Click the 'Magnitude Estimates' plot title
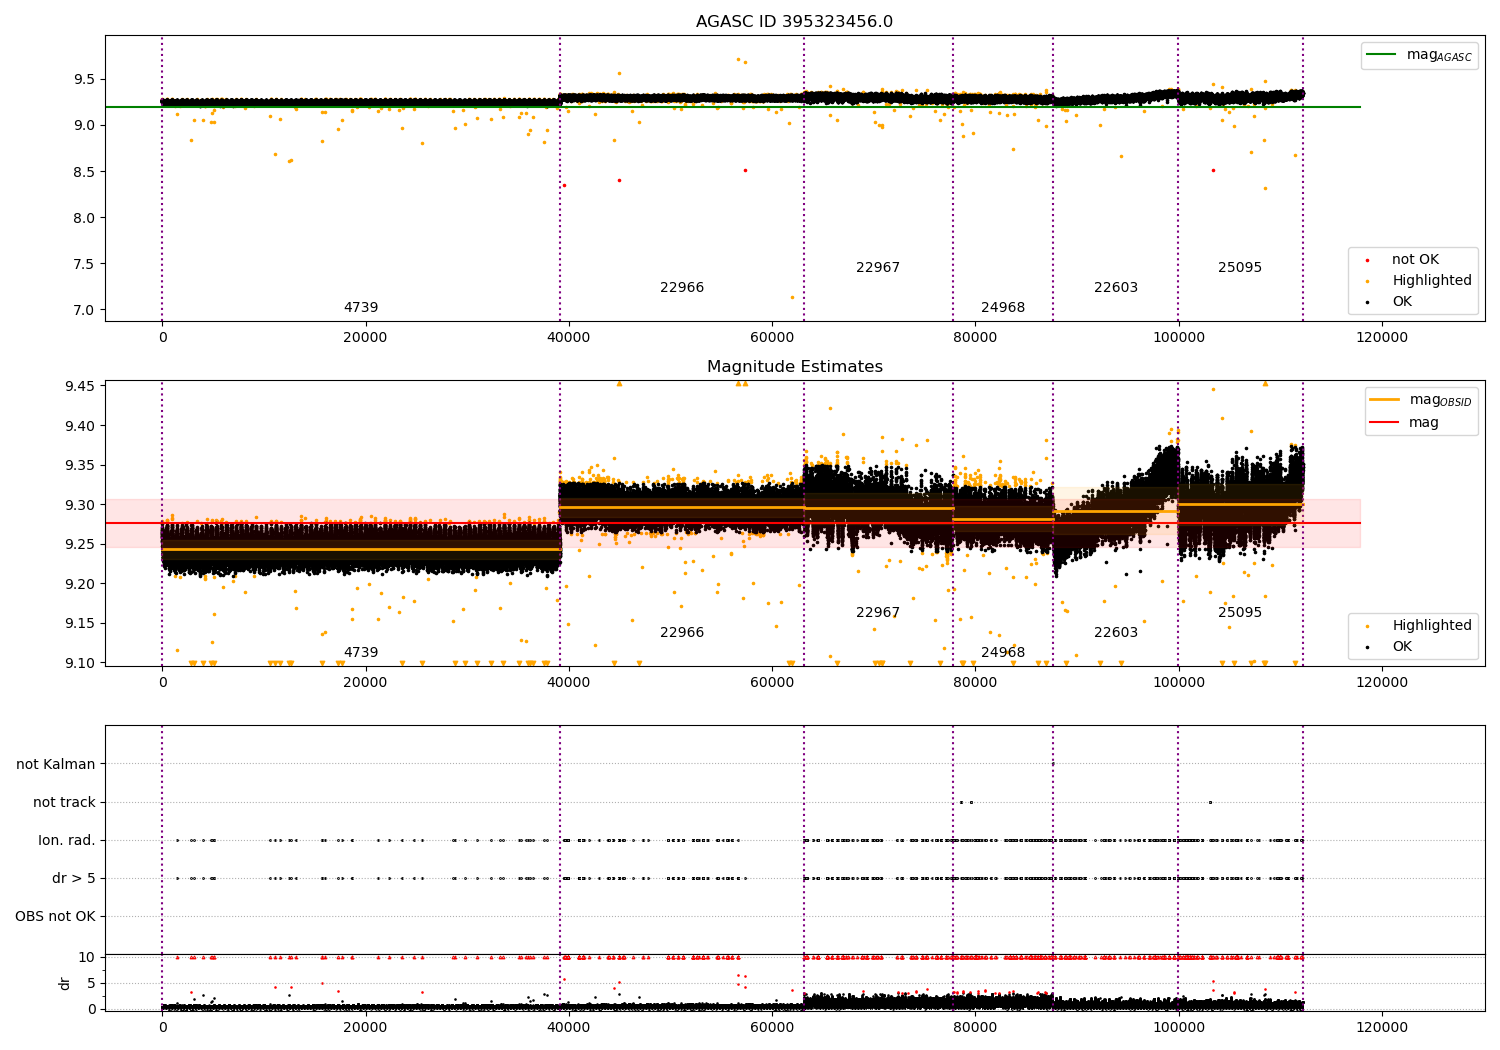Viewport: 1500px width, 1050px height. pyautogui.click(x=795, y=367)
